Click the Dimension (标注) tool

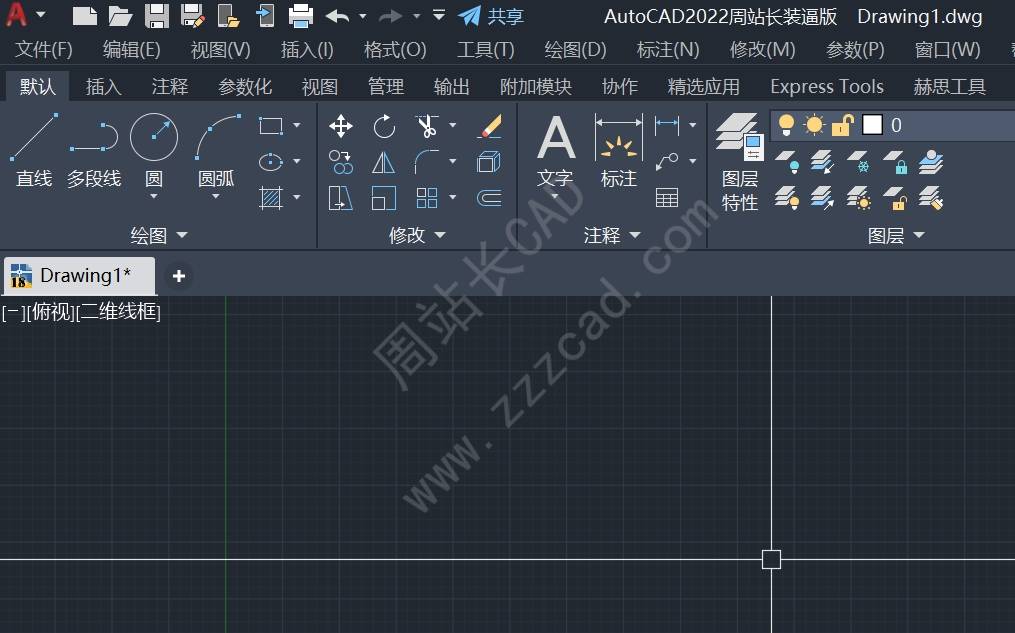619,150
